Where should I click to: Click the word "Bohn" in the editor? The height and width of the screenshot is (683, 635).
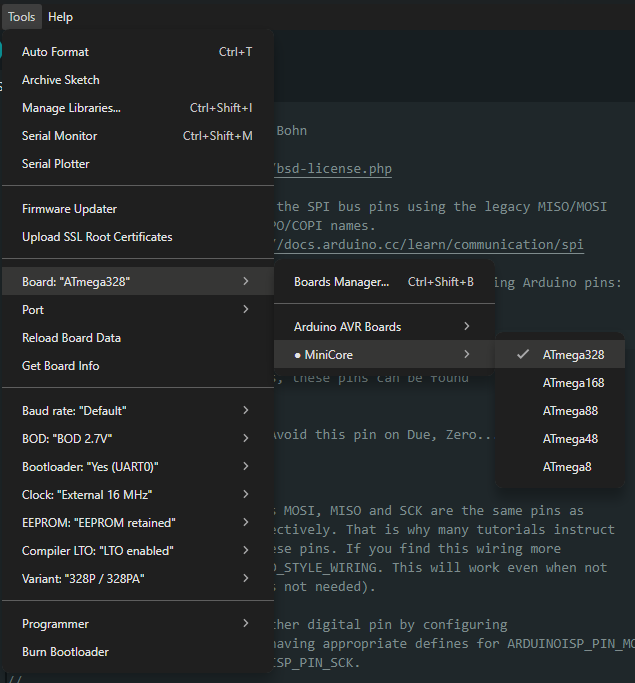coord(292,131)
